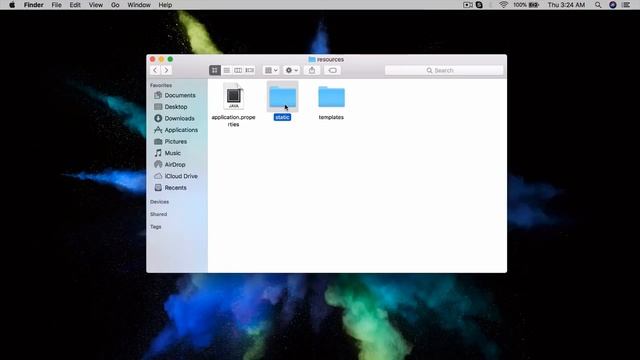Open the File menu
The image size is (640, 360).
(56, 5)
